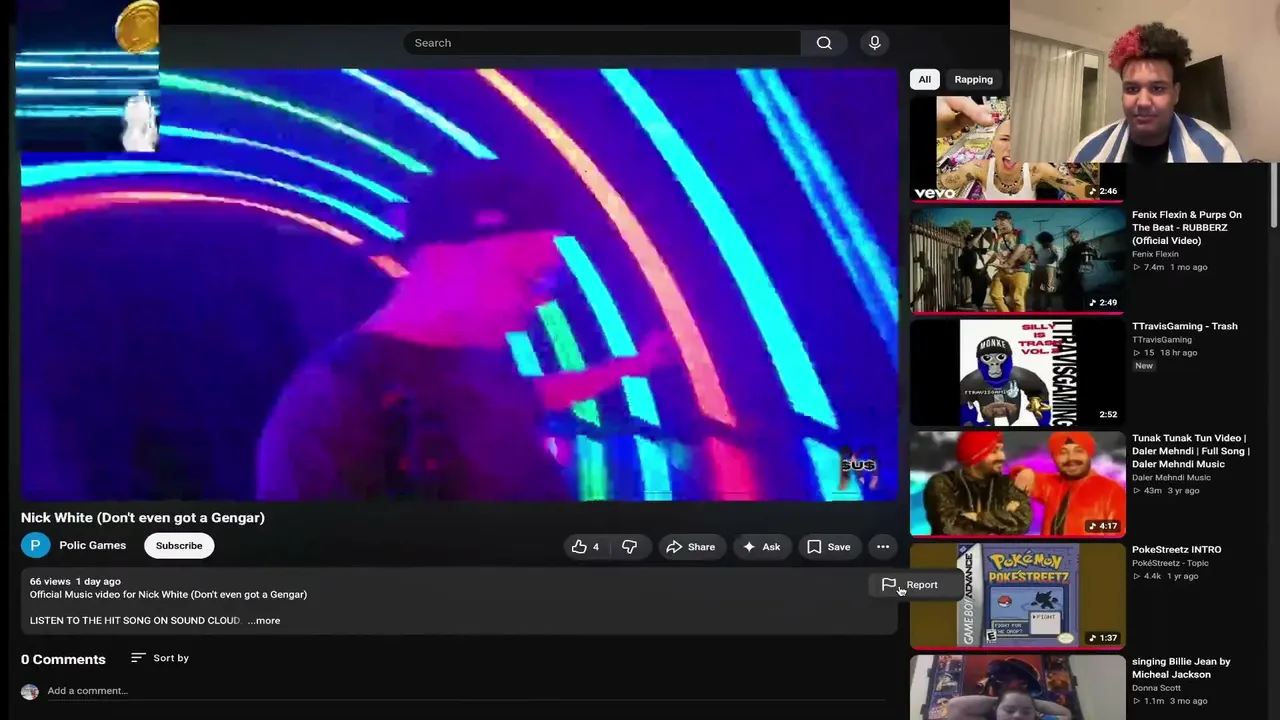
Task: Open the Share dialog
Action: pyautogui.click(x=690, y=547)
